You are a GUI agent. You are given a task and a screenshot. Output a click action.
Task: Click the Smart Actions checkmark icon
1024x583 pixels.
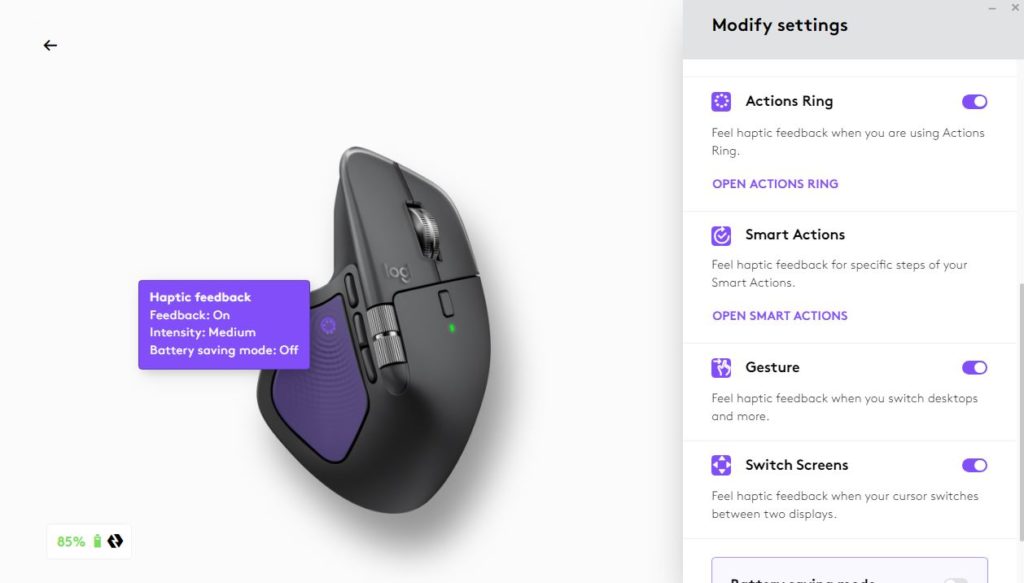point(721,235)
